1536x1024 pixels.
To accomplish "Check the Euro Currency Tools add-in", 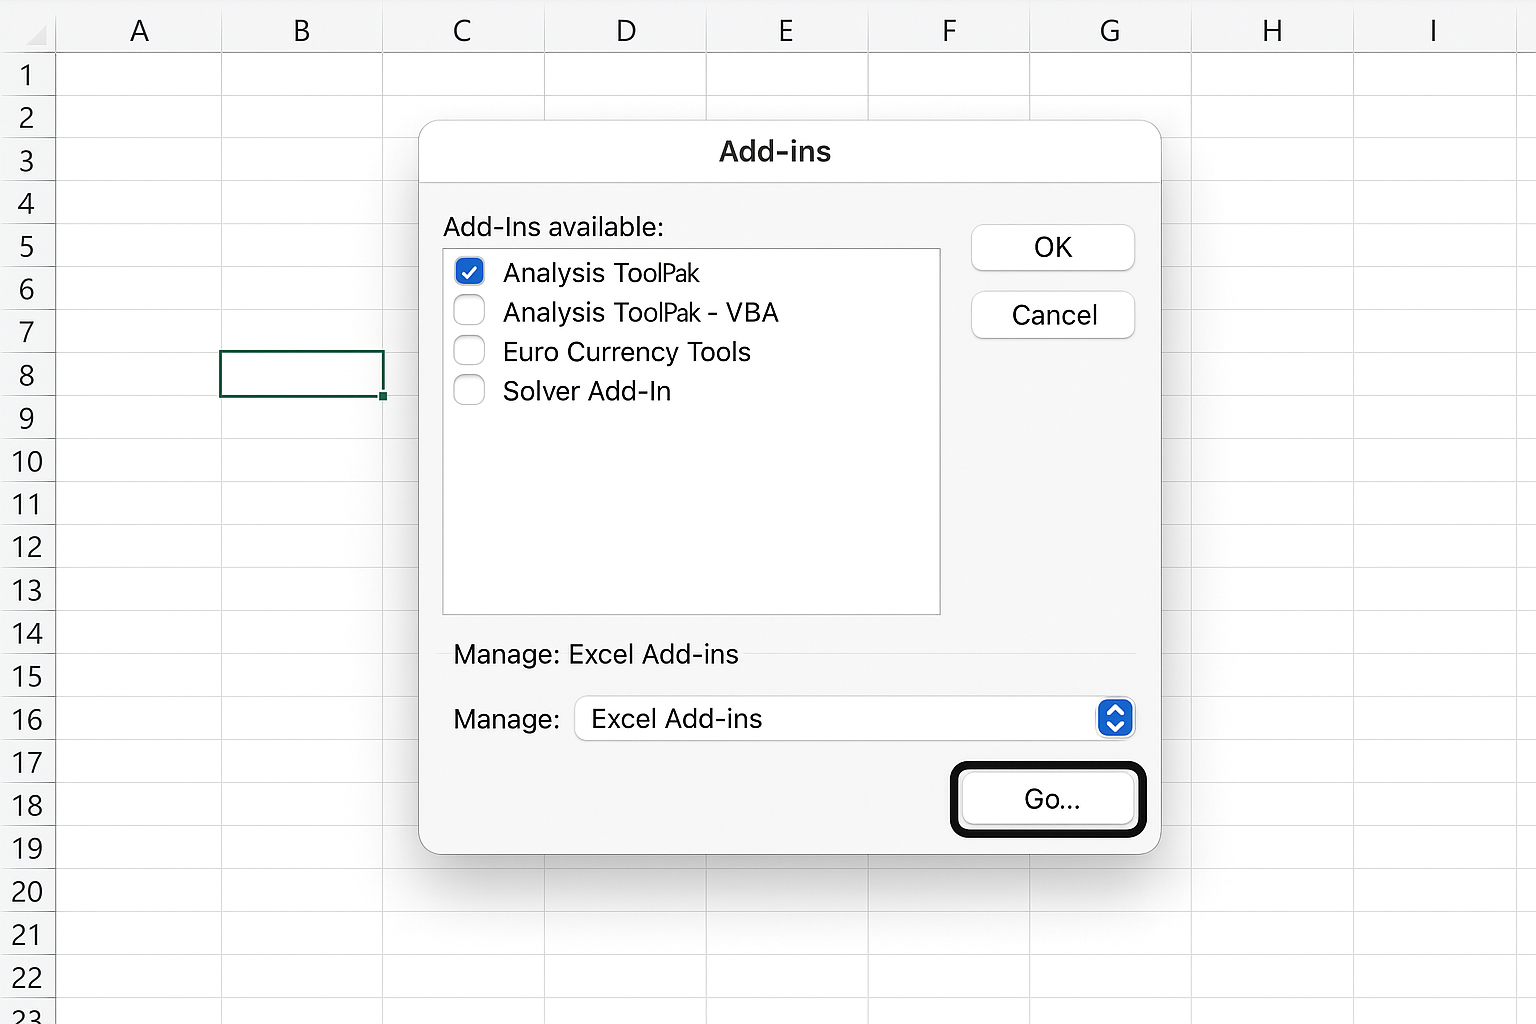I will pos(469,350).
